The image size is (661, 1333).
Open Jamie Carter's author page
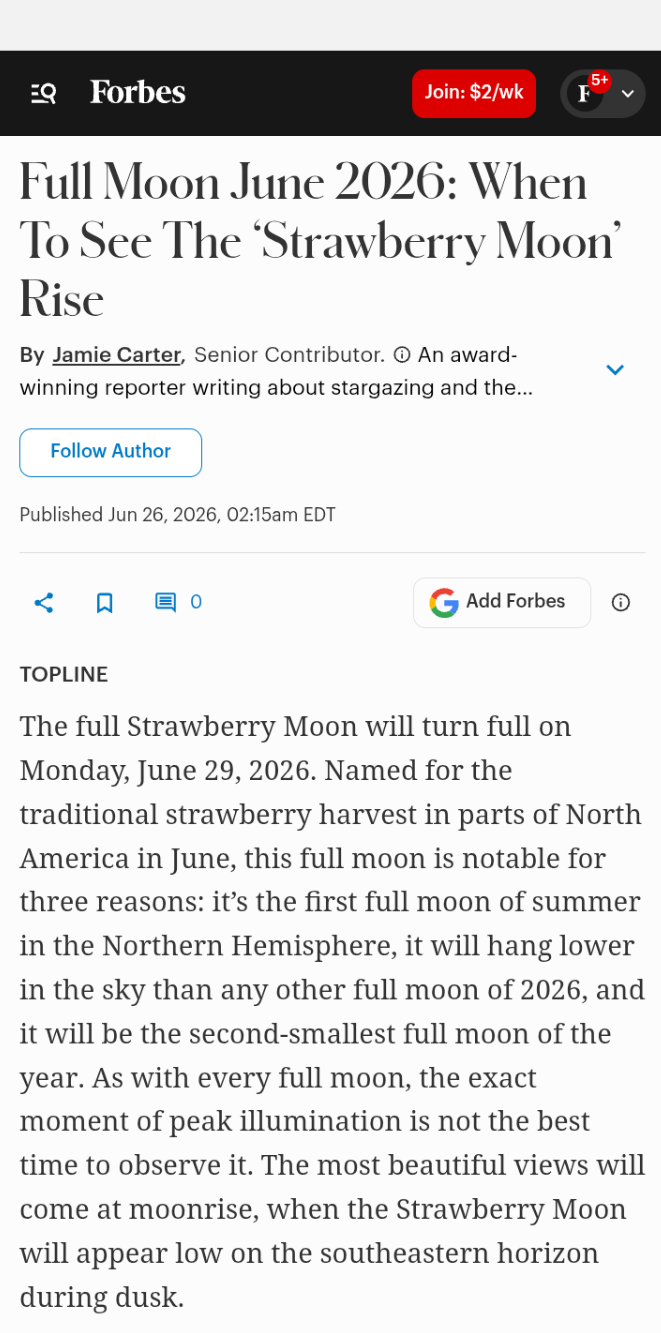tap(117, 355)
